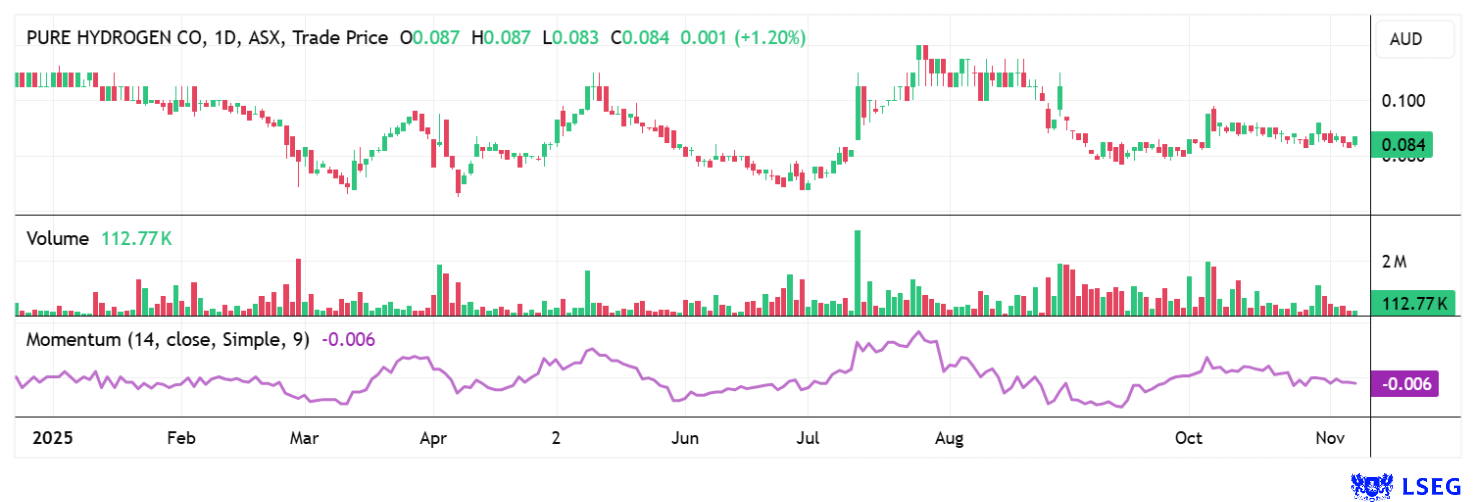Click the Nov time-axis label
This screenshot has width=1476, height=502.
(1330, 439)
